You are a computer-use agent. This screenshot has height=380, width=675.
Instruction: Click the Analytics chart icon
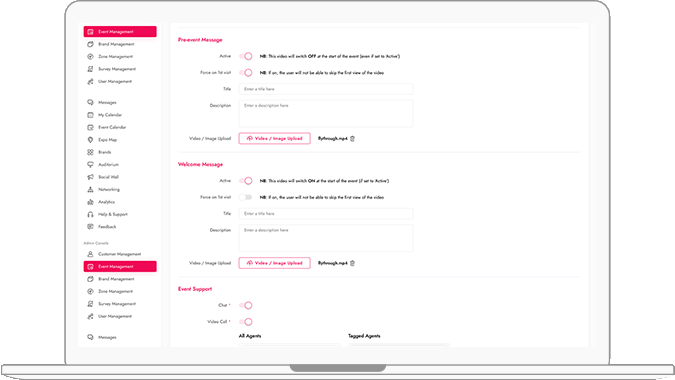click(90, 202)
